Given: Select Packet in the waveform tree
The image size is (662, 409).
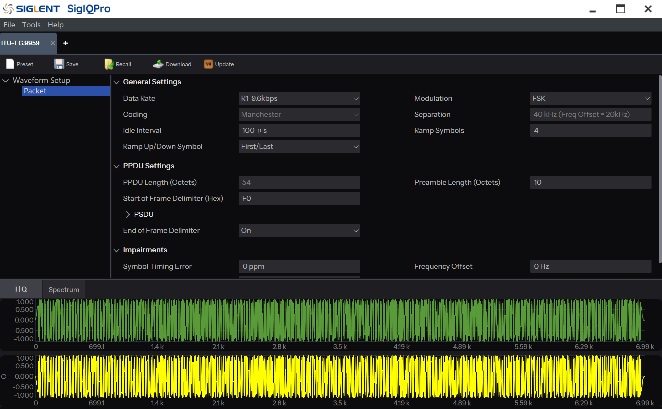Looking at the screenshot, I should pyautogui.click(x=35, y=91).
